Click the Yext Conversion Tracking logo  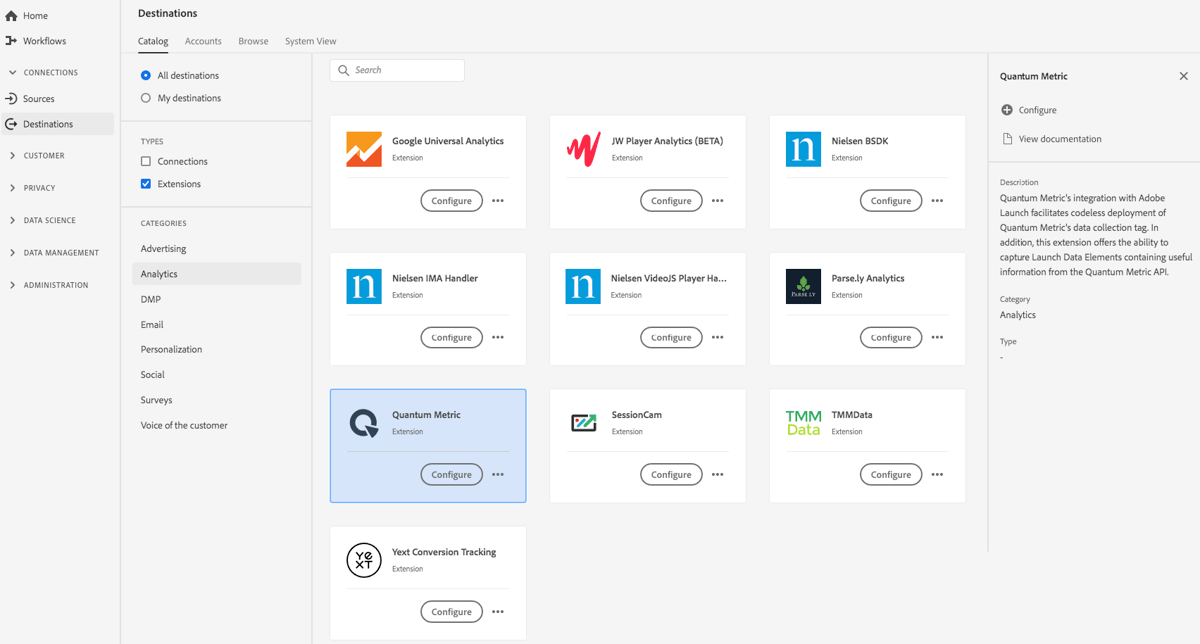pyautogui.click(x=364, y=560)
